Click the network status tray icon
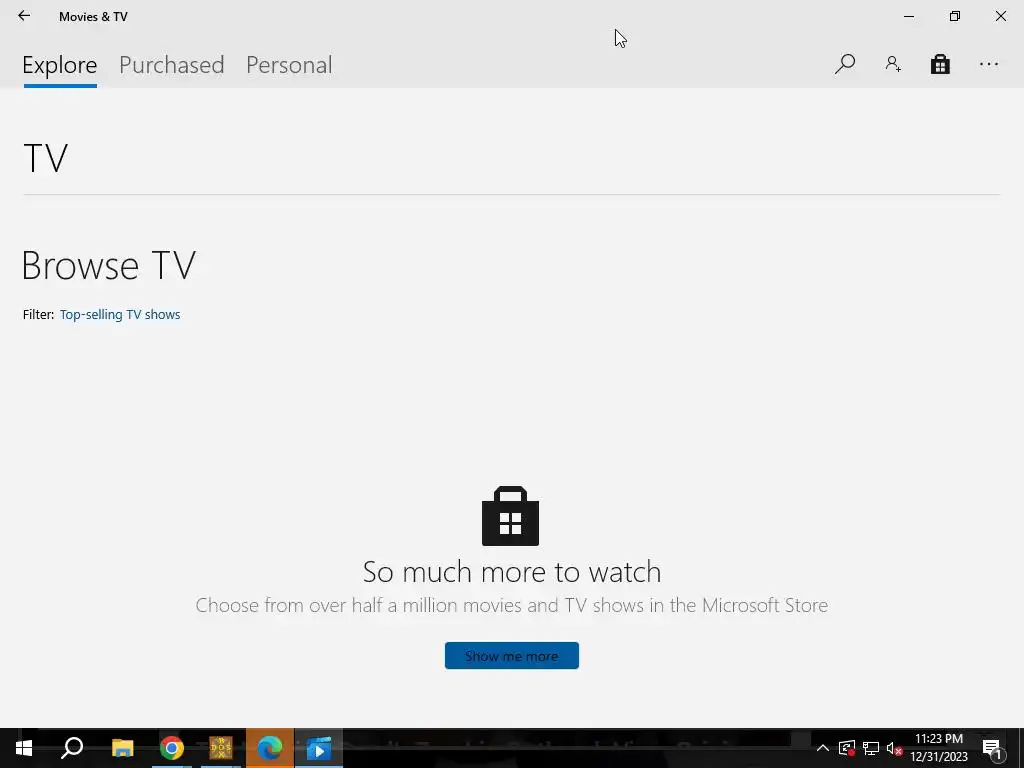The height and width of the screenshot is (768, 1024). click(871, 748)
